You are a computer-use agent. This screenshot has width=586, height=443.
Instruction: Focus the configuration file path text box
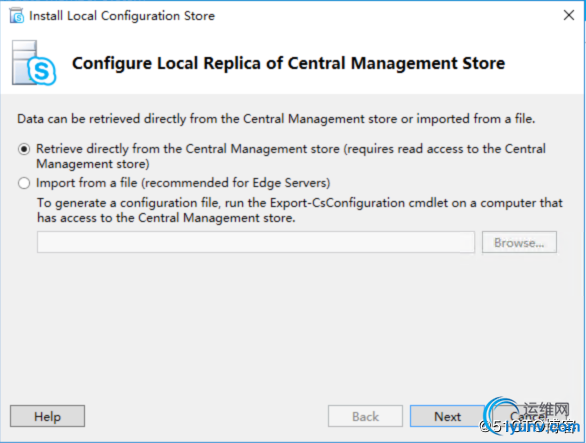point(256,242)
